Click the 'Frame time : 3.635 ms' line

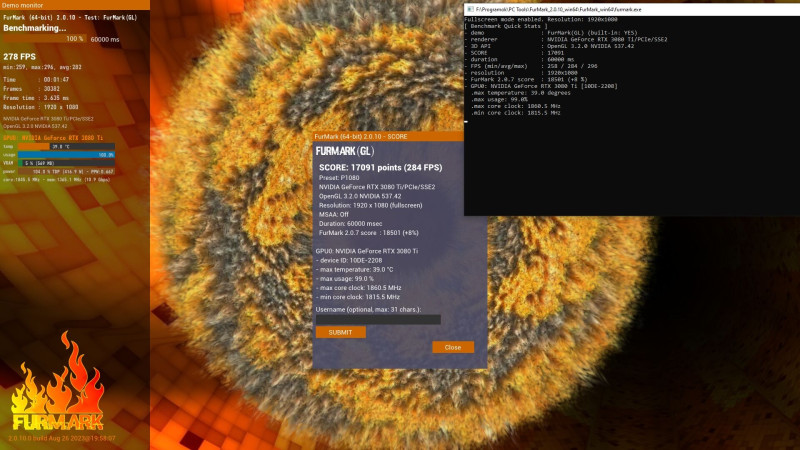point(36,98)
